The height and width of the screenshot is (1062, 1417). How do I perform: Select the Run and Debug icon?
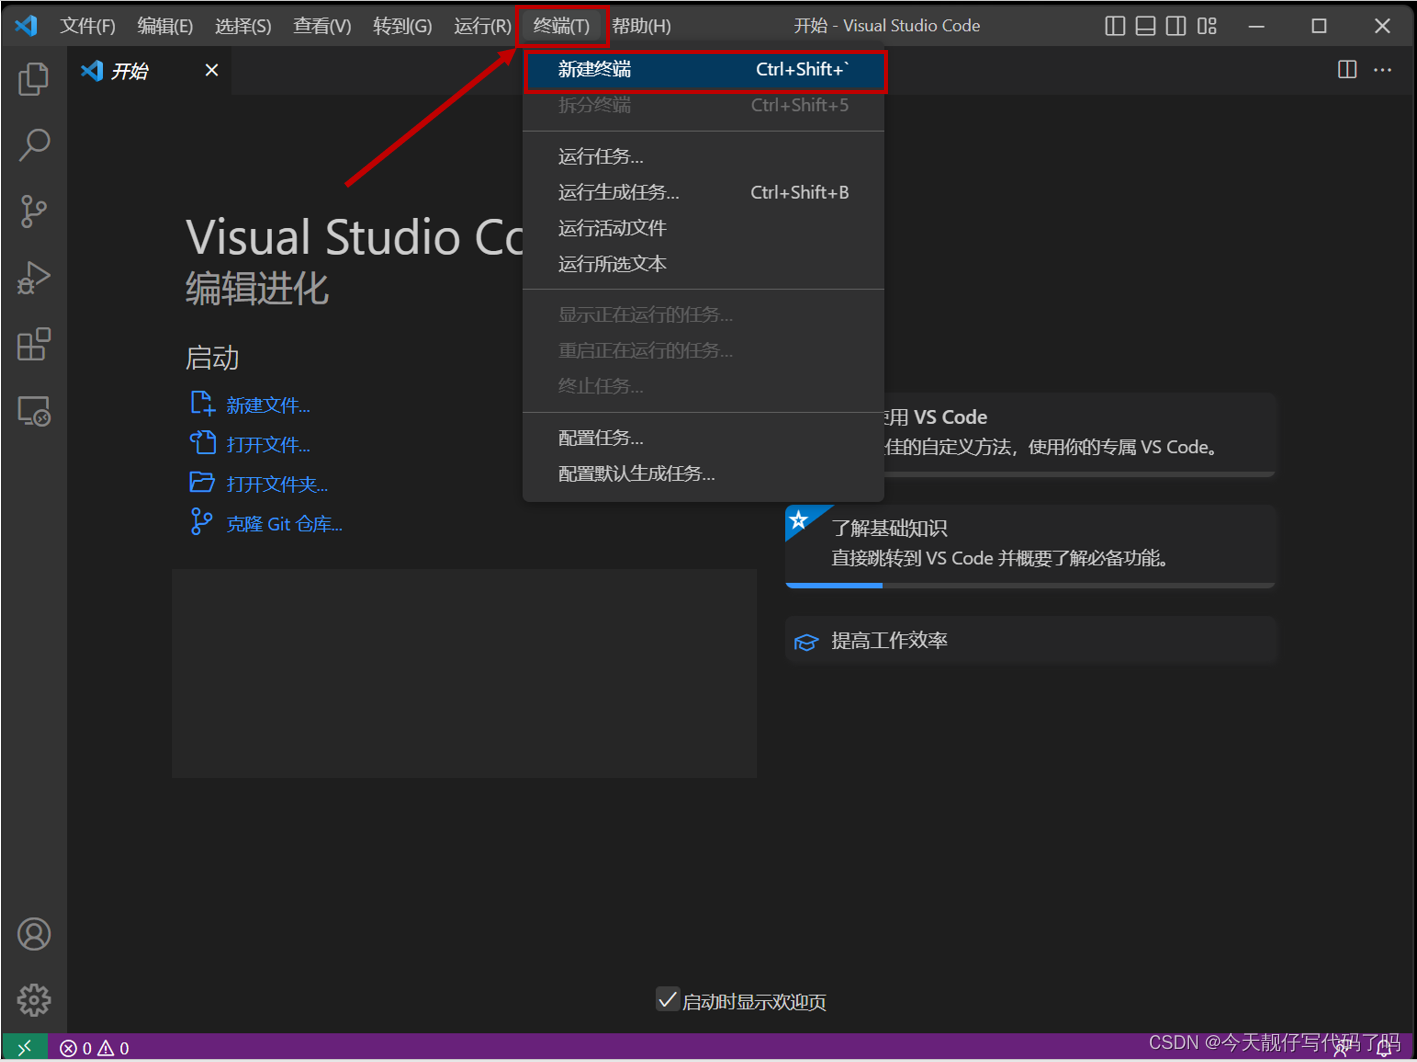point(33,278)
